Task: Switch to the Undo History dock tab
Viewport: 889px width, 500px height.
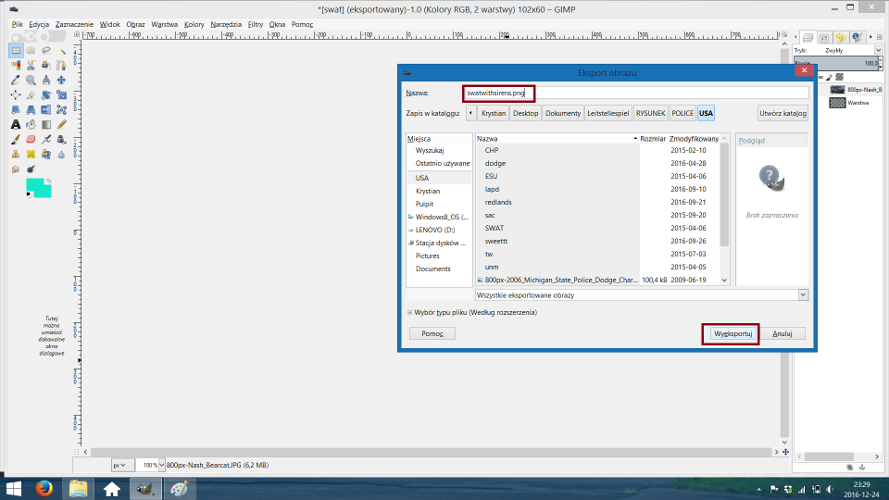Action: pos(840,37)
